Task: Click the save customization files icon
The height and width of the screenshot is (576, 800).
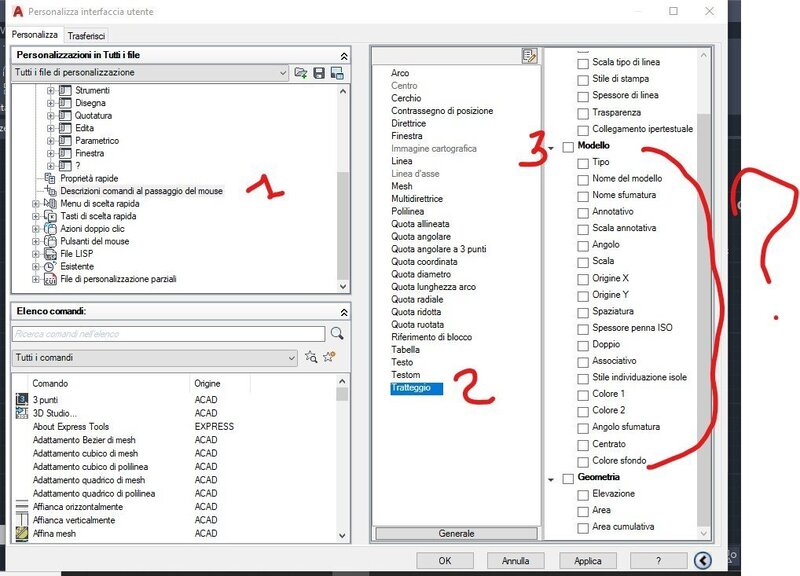Action: (319, 73)
